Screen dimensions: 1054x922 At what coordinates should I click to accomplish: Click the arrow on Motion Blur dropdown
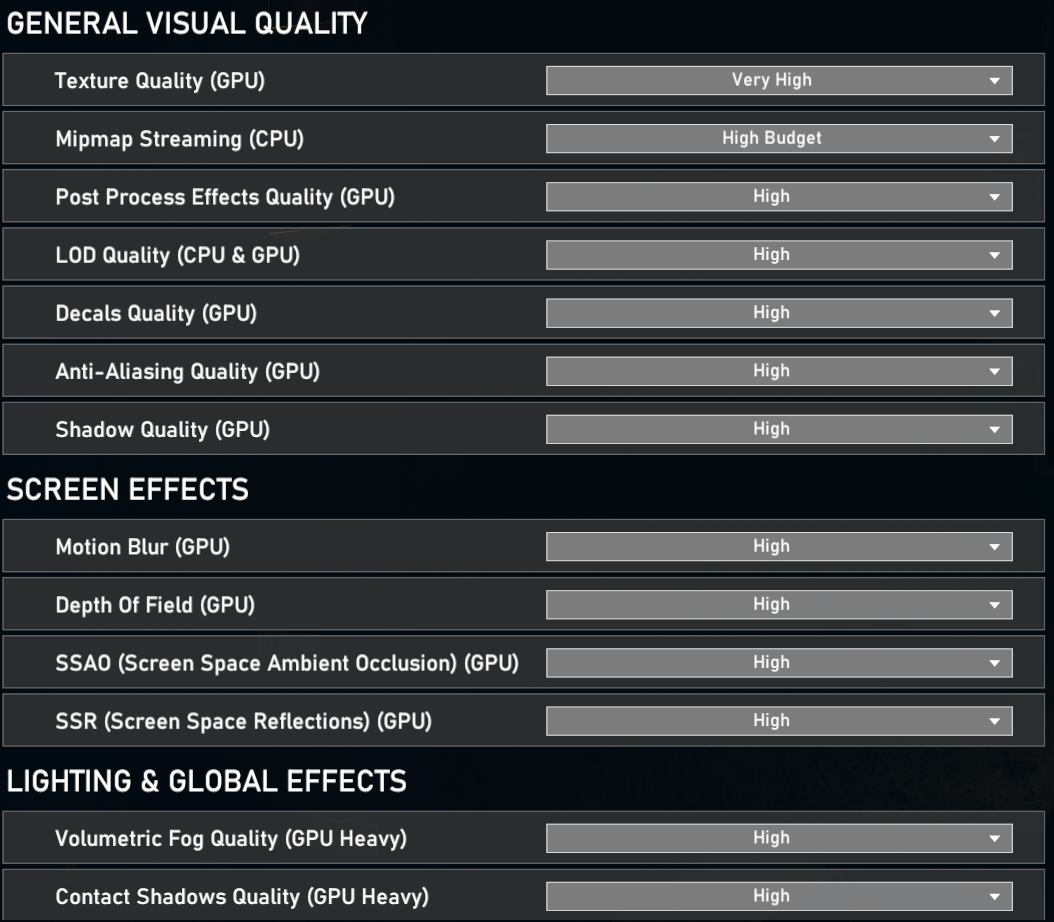994,547
